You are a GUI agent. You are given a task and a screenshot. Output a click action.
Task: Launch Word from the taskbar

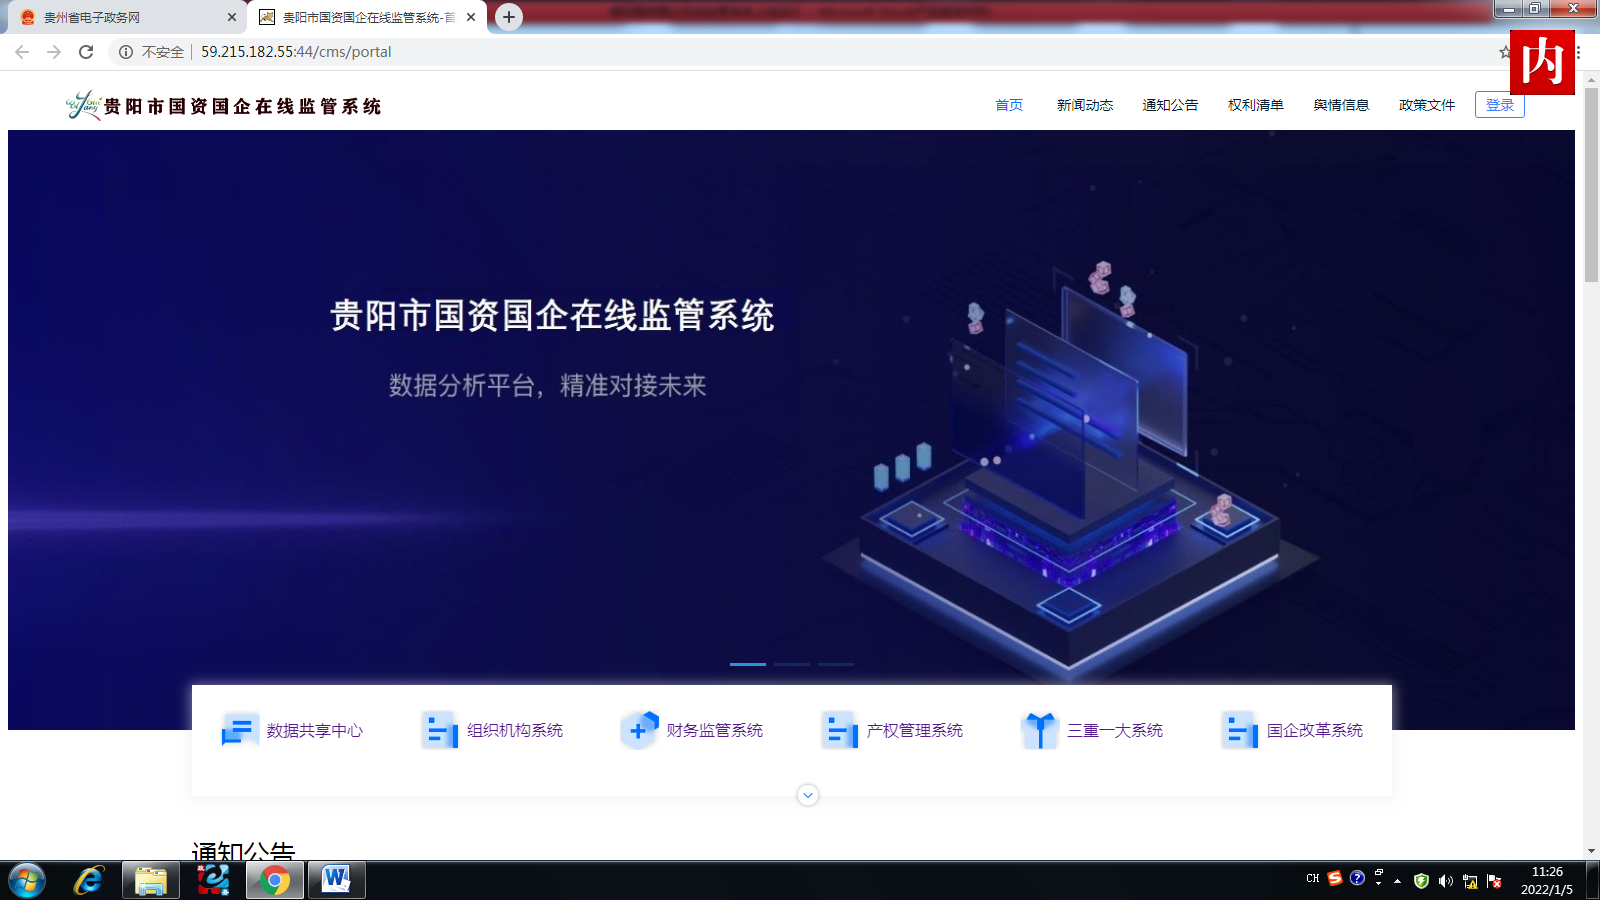(x=336, y=880)
